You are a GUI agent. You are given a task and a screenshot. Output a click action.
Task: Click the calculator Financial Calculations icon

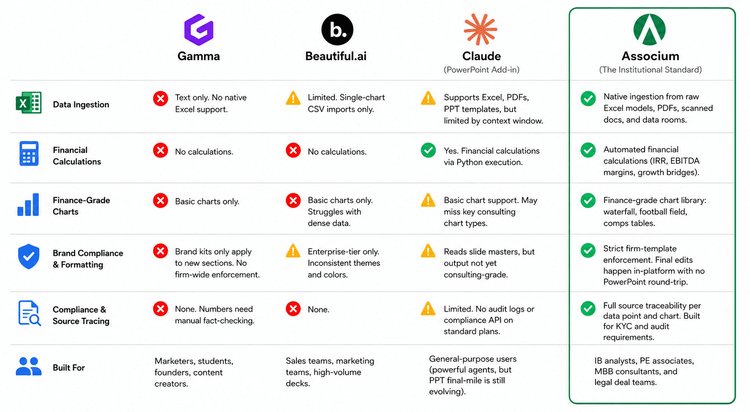click(x=29, y=154)
